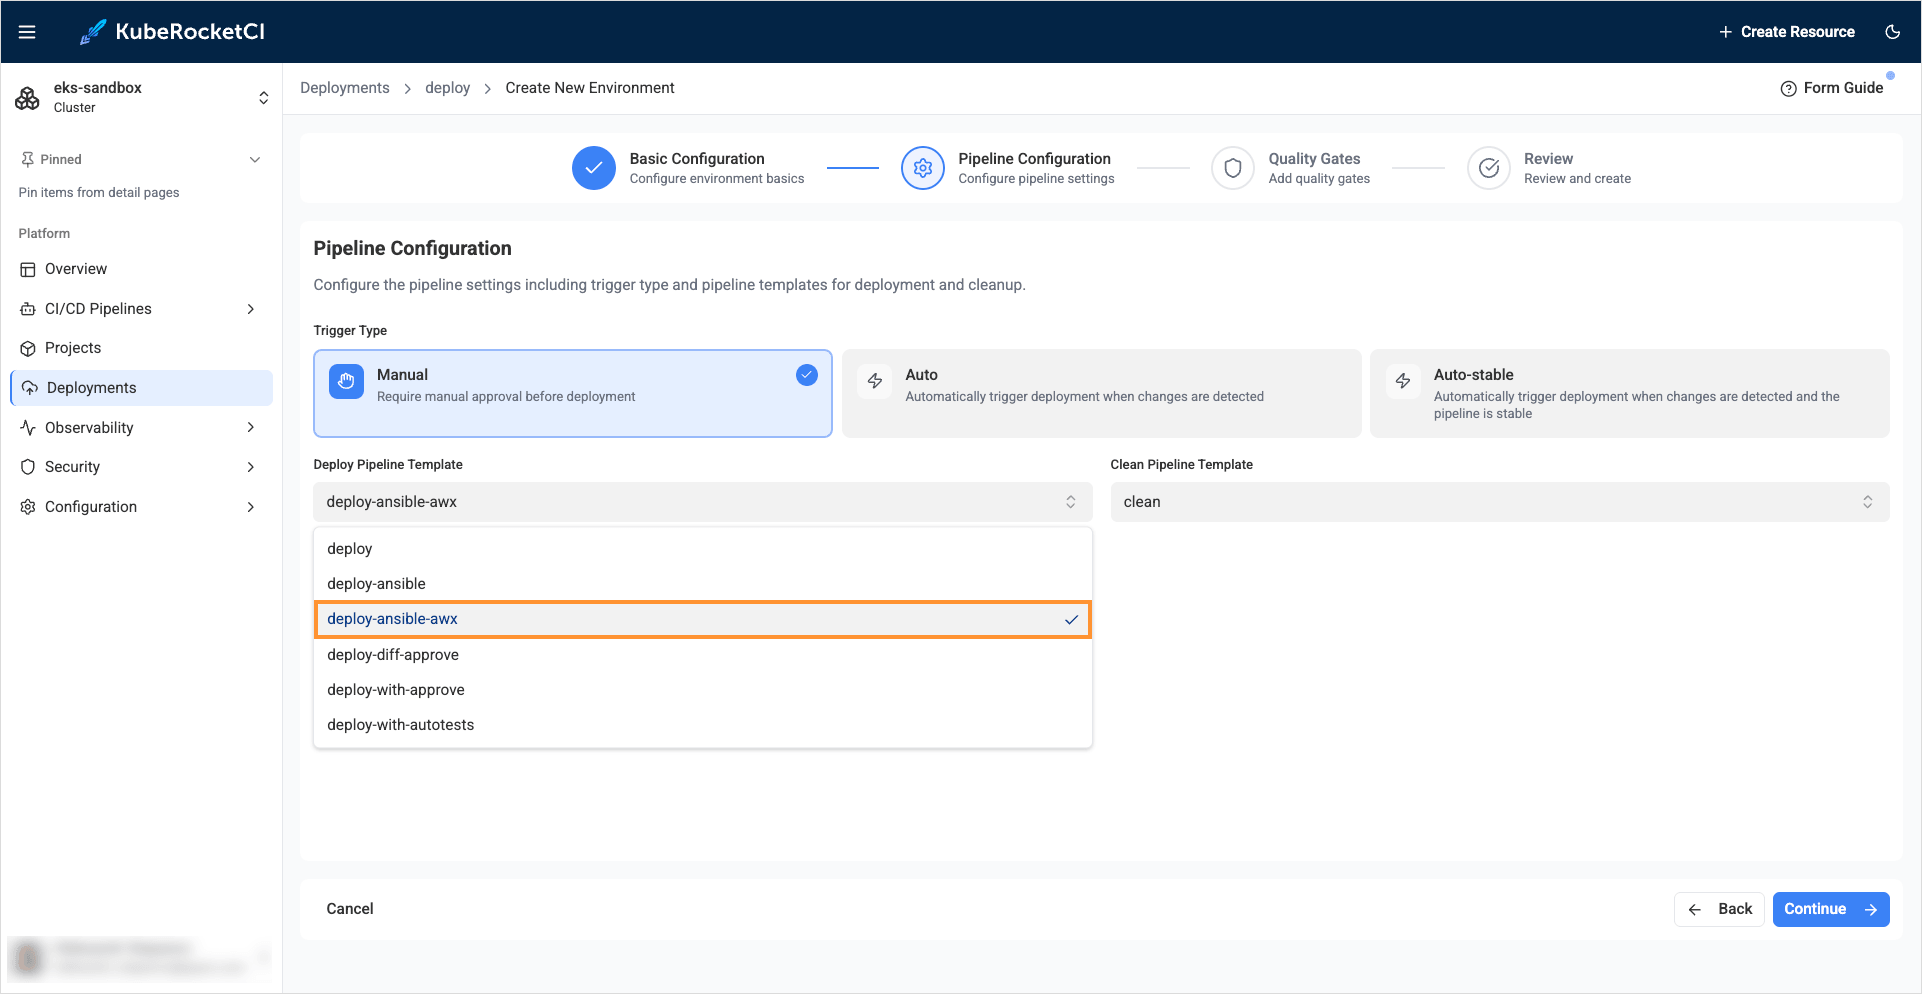1922x994 pixels.
Task: Expand the Observability submenu arrow
Action: point(251,427)
